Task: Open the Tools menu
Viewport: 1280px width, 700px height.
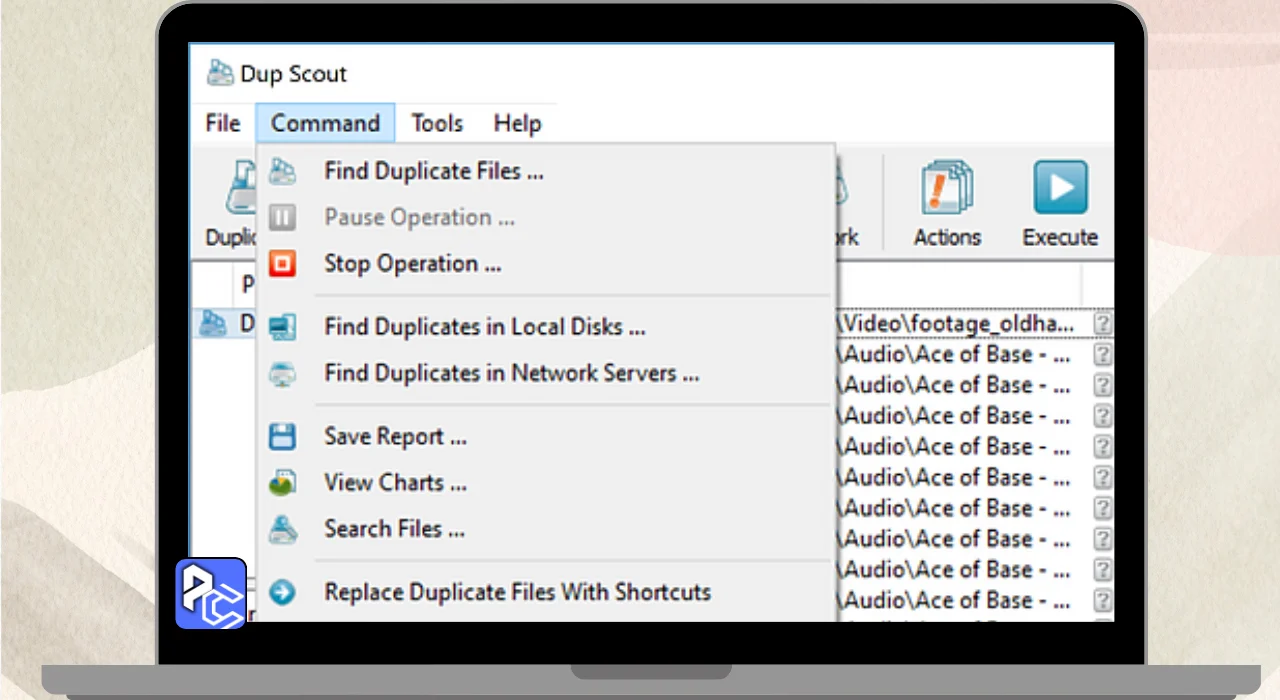Action: [437, 124]
